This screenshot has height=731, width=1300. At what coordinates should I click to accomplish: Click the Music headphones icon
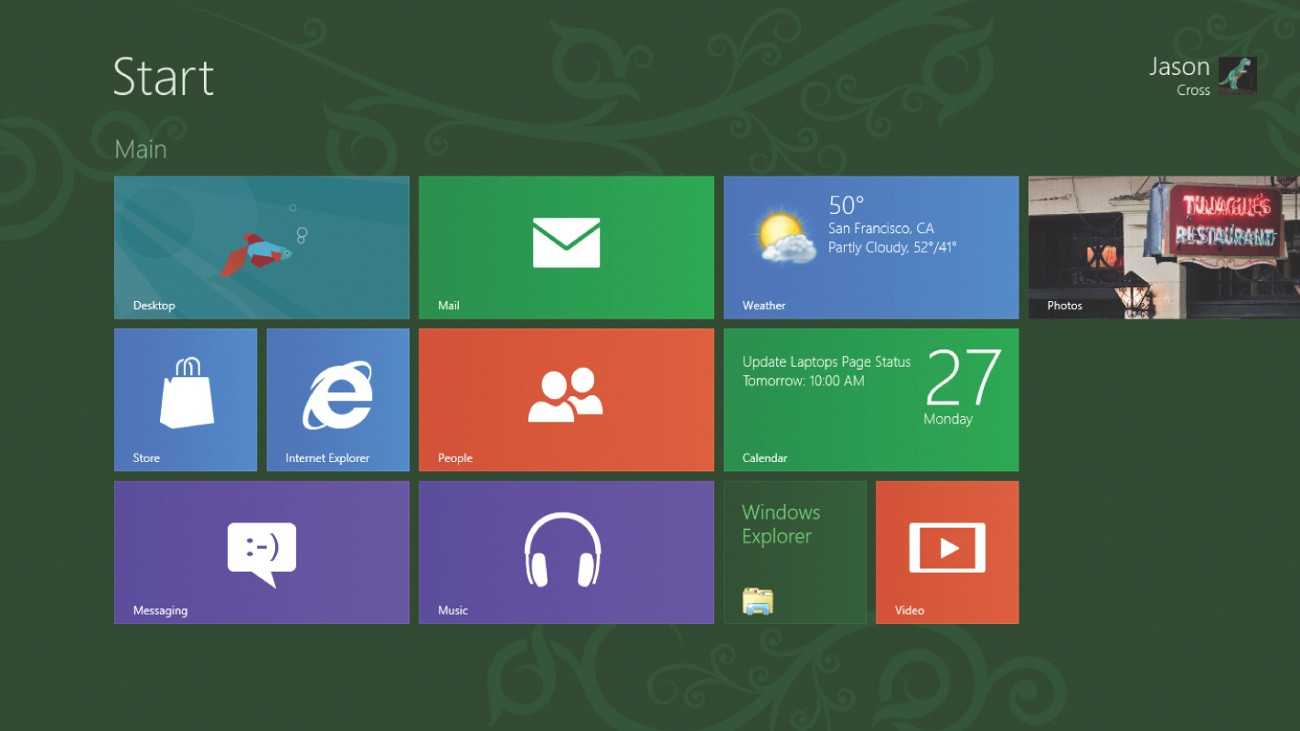[563, 549]
